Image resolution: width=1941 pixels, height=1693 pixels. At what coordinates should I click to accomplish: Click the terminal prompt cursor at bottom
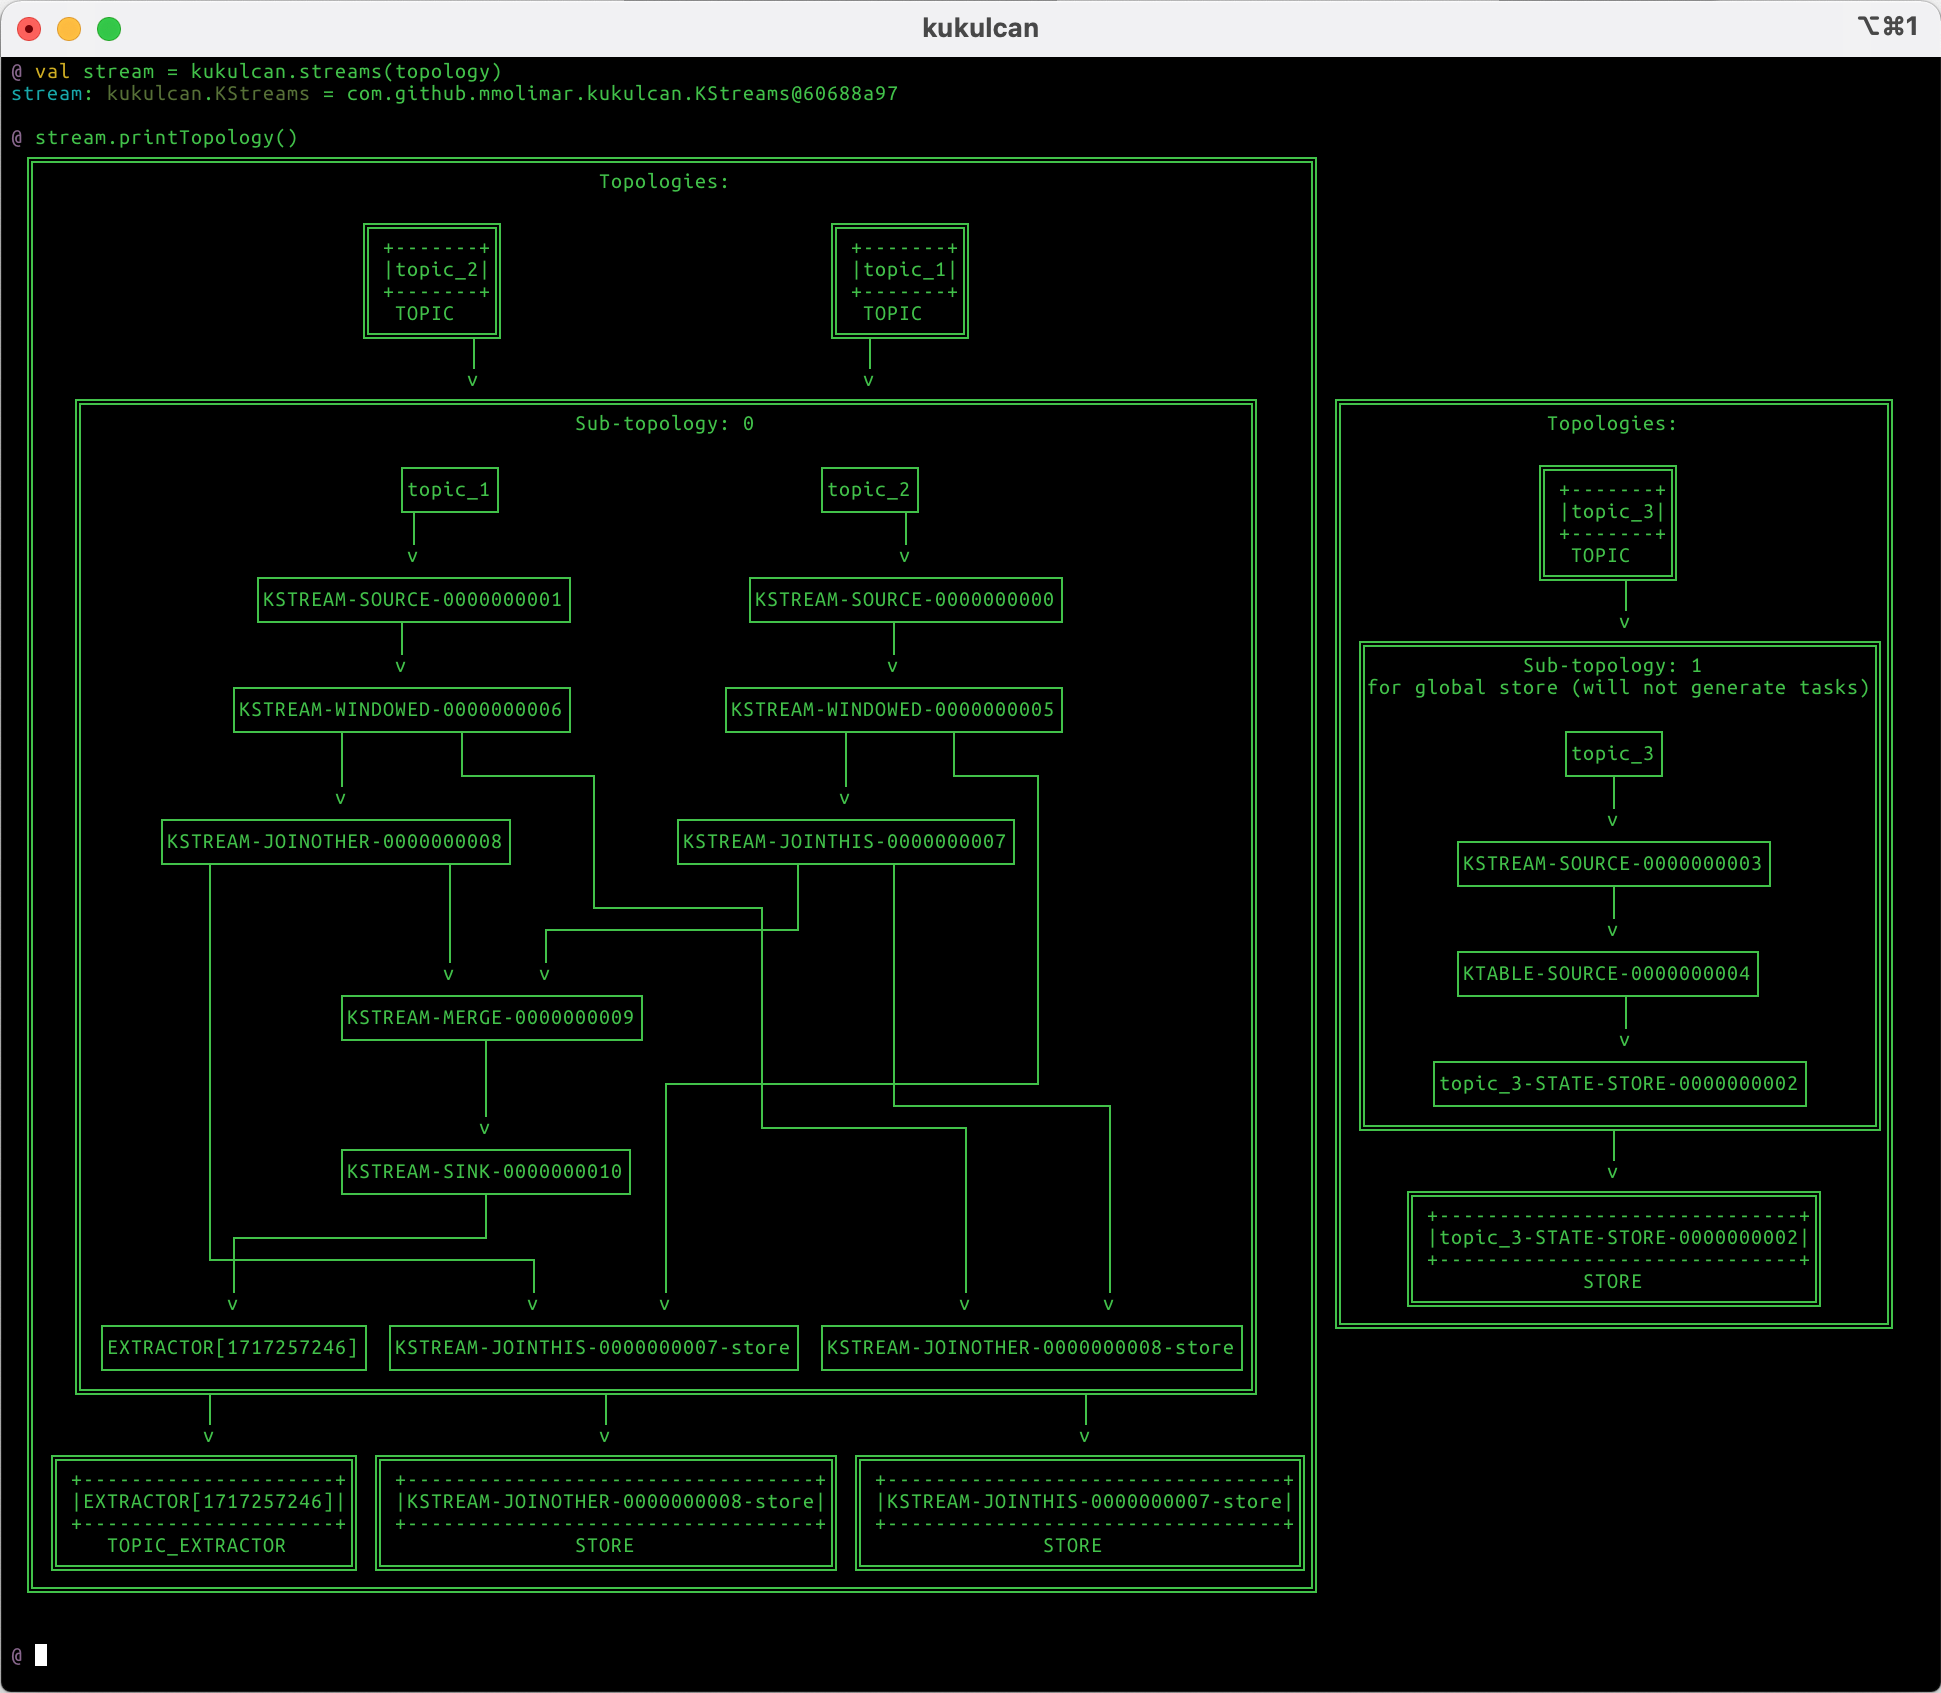pos(41,1655)
